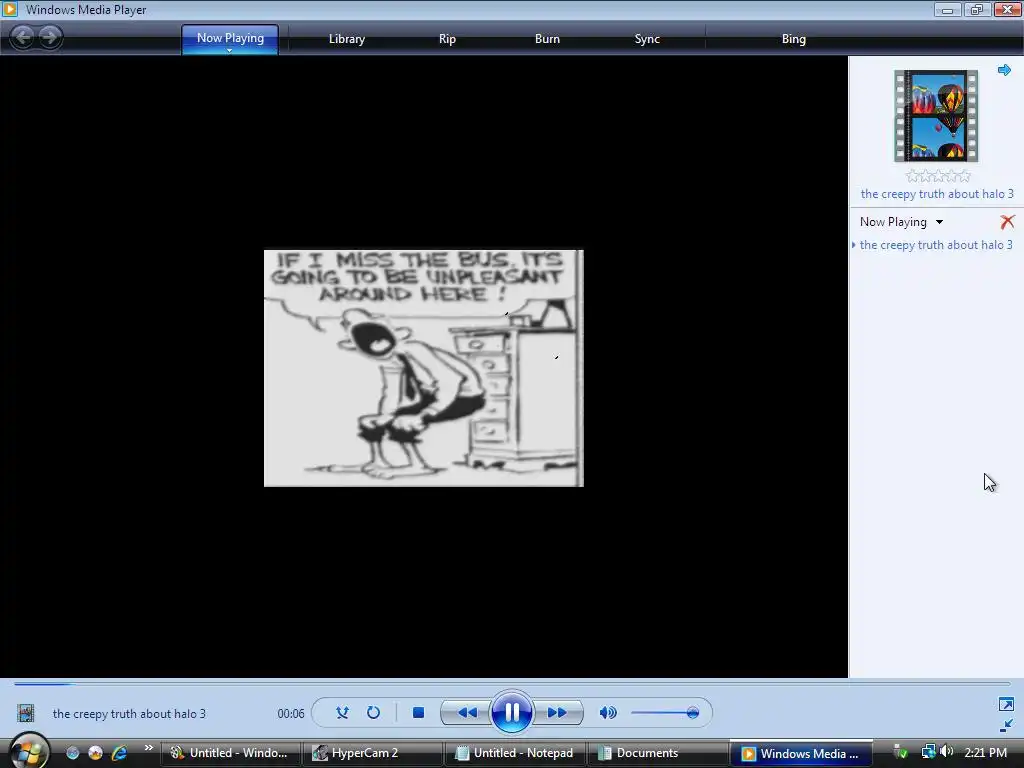The image size is (1024, 768).
Task: Open system tray volume icon
Action: (x=946, y=752)
